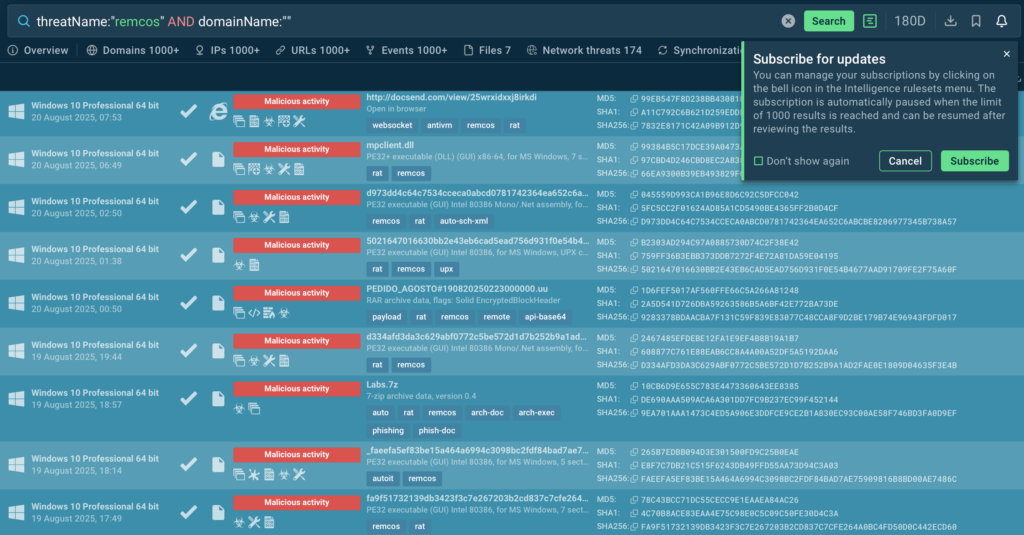The image size is (1024, 535).
Task: Open the 180D time range dropdown
Action: (909, 21)
